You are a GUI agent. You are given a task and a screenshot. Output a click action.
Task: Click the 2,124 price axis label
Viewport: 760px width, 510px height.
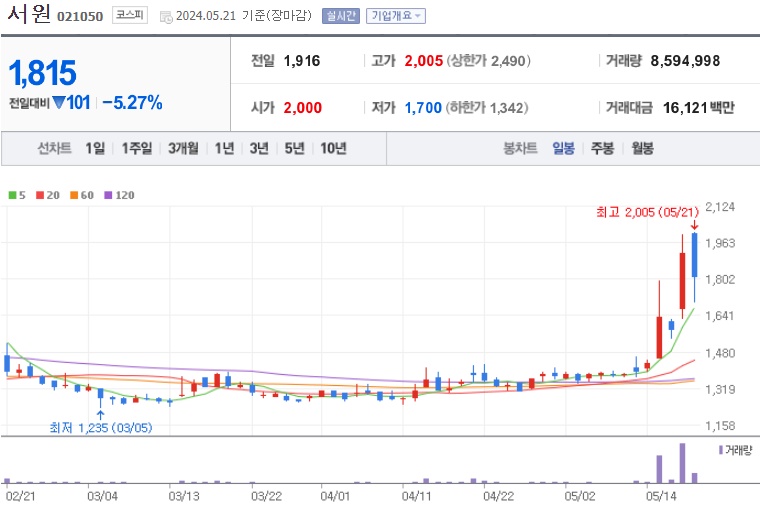pyautogui.click(x=720, y=207)
